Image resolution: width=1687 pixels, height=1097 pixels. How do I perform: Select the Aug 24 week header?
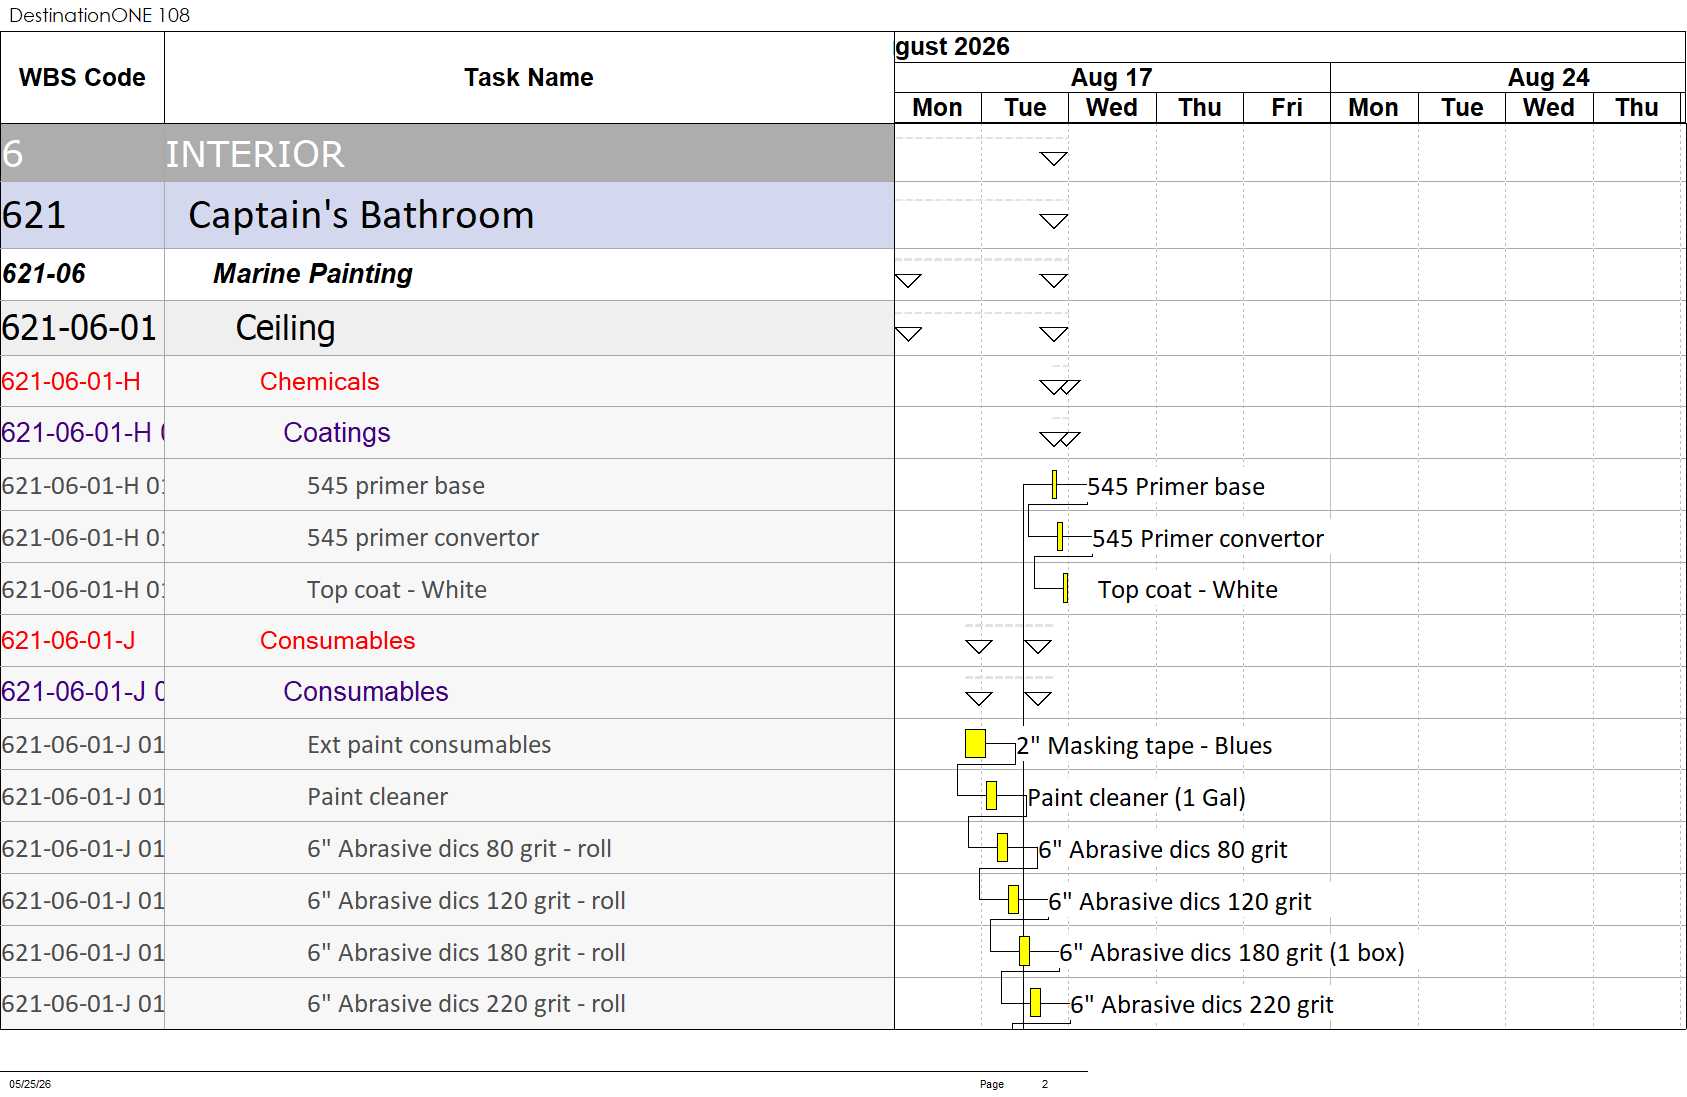(1548, 77)
